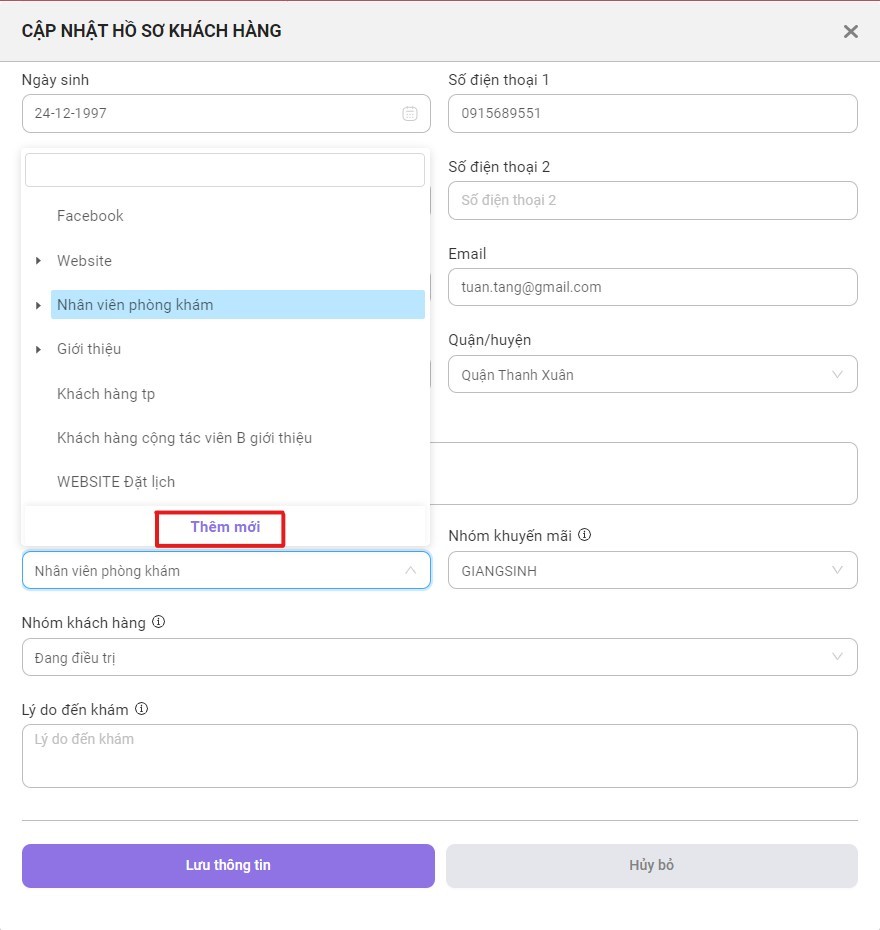This screenshot has height=930, width=880.
Task: Open the Quận/huyện dropdown
Action: [652, 374]
